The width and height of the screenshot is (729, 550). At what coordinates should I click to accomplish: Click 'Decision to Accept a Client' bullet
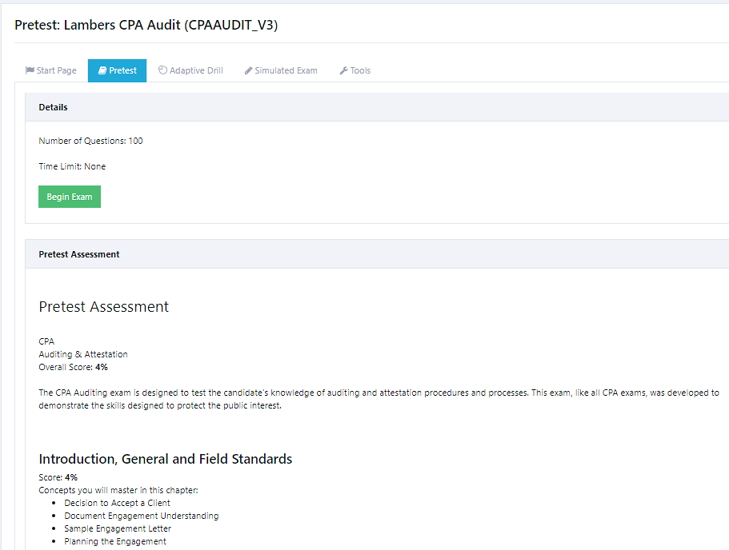pyautogui.click(x=117, y=503)
